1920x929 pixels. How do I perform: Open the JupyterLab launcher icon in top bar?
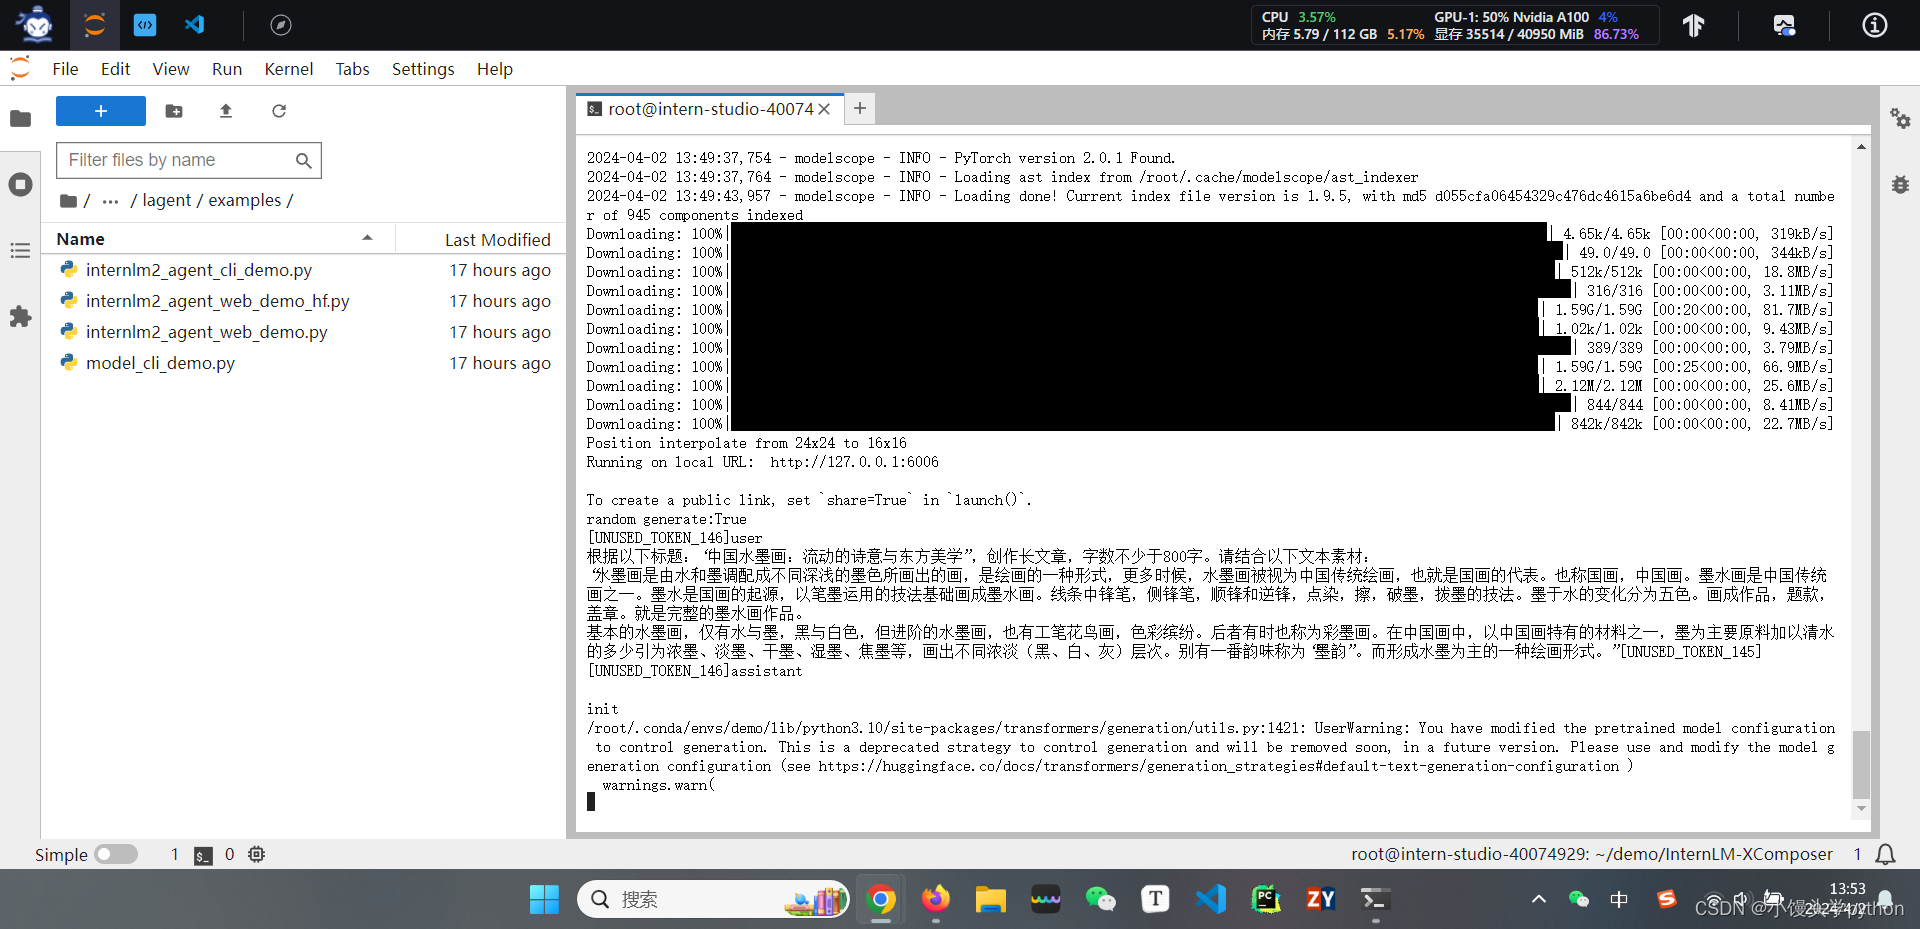click(95, 25)
